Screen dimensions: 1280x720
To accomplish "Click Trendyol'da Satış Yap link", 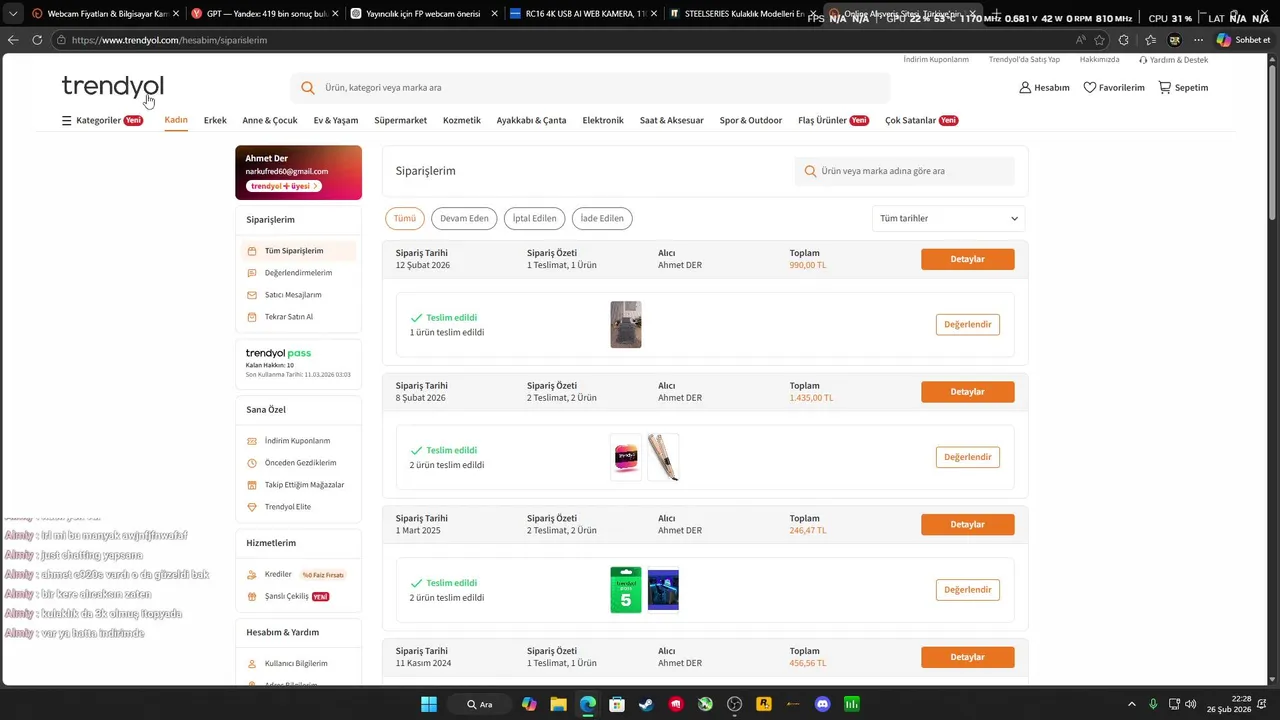I will (x=1024, y=60).
